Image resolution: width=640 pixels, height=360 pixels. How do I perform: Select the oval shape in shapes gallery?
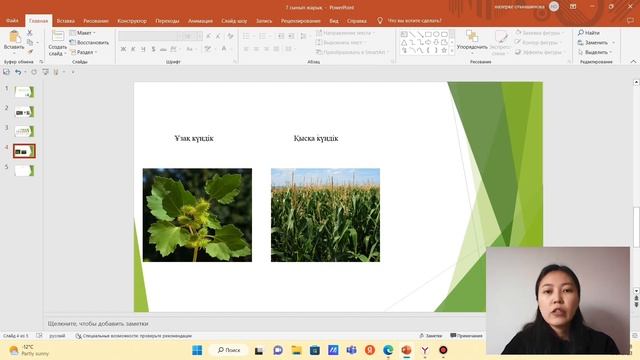[436, 34]
